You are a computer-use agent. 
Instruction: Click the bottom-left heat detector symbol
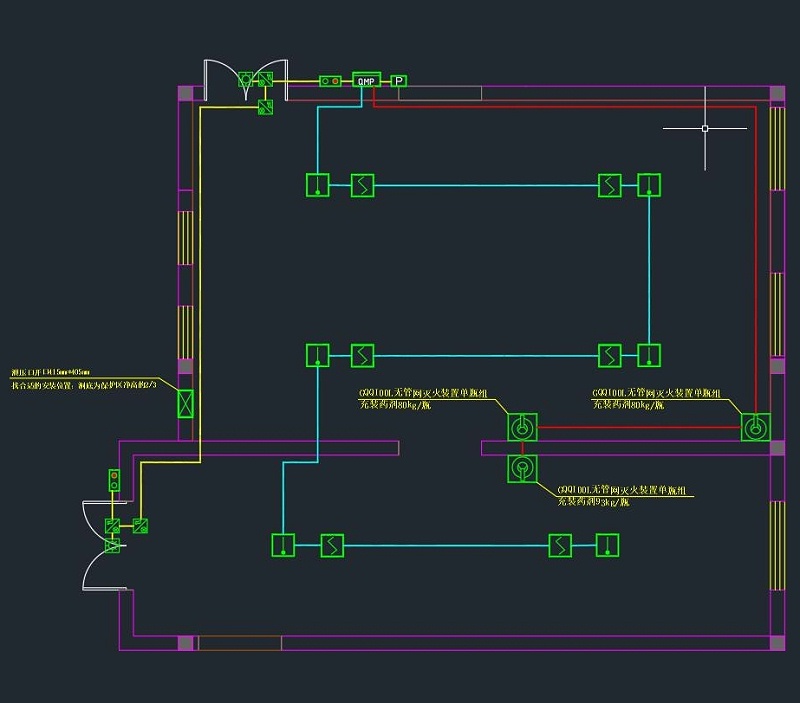[x=284, y=545]
